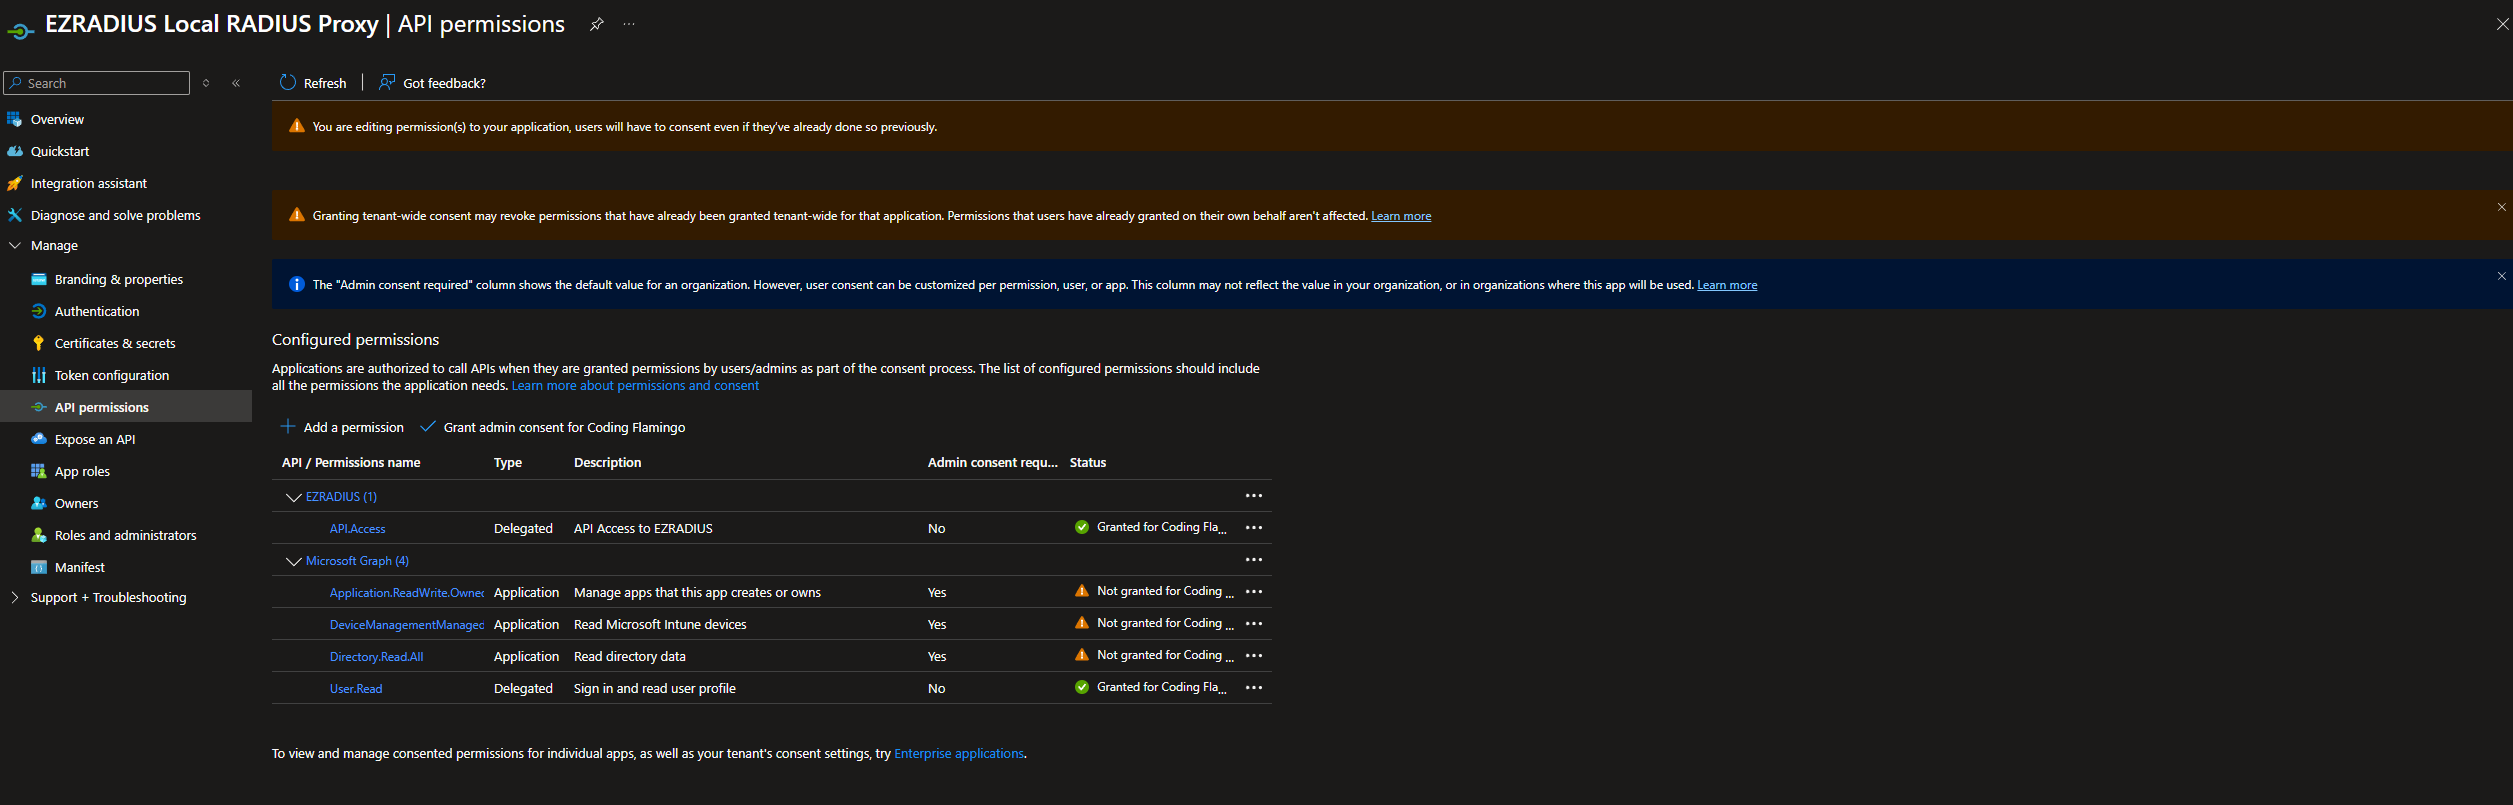Click the Refresh icon in the toolbar

(x=288, y=82)
